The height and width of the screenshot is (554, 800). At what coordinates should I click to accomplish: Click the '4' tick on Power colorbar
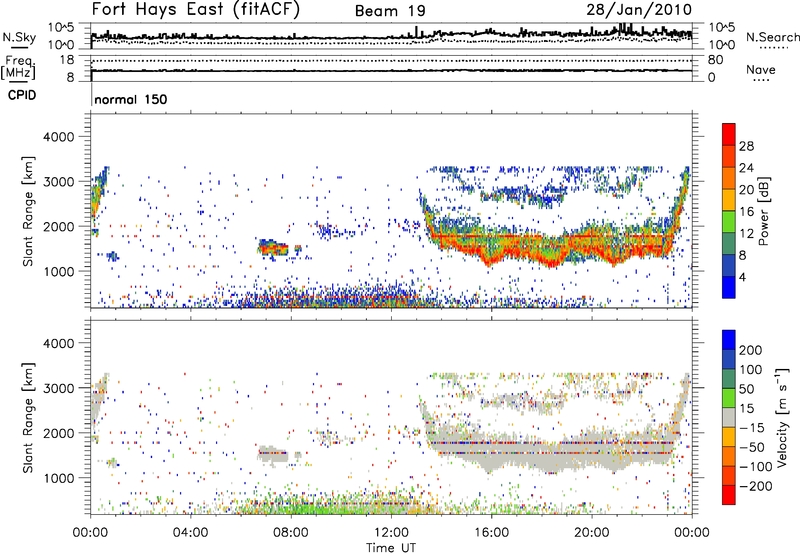pyautogui.click(x=743, y=277)
